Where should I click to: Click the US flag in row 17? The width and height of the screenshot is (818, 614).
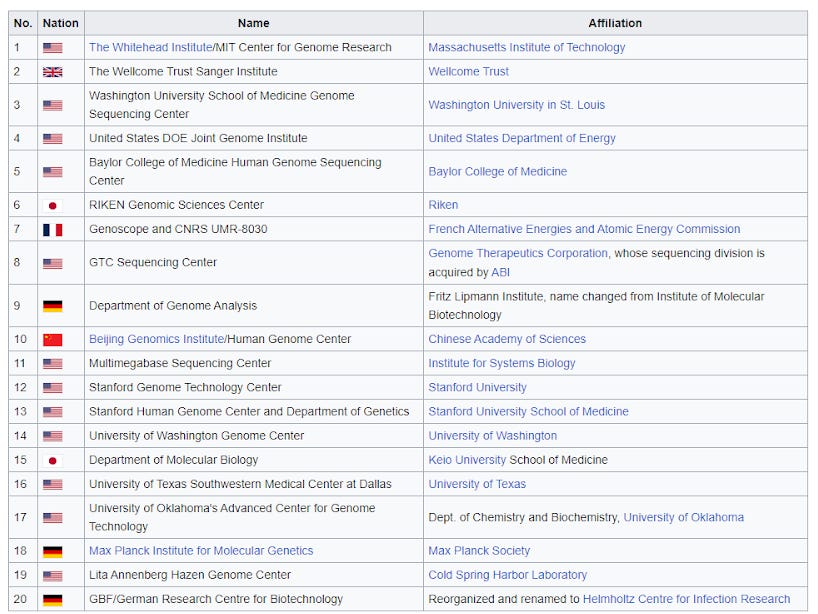[x=52, y=518]
